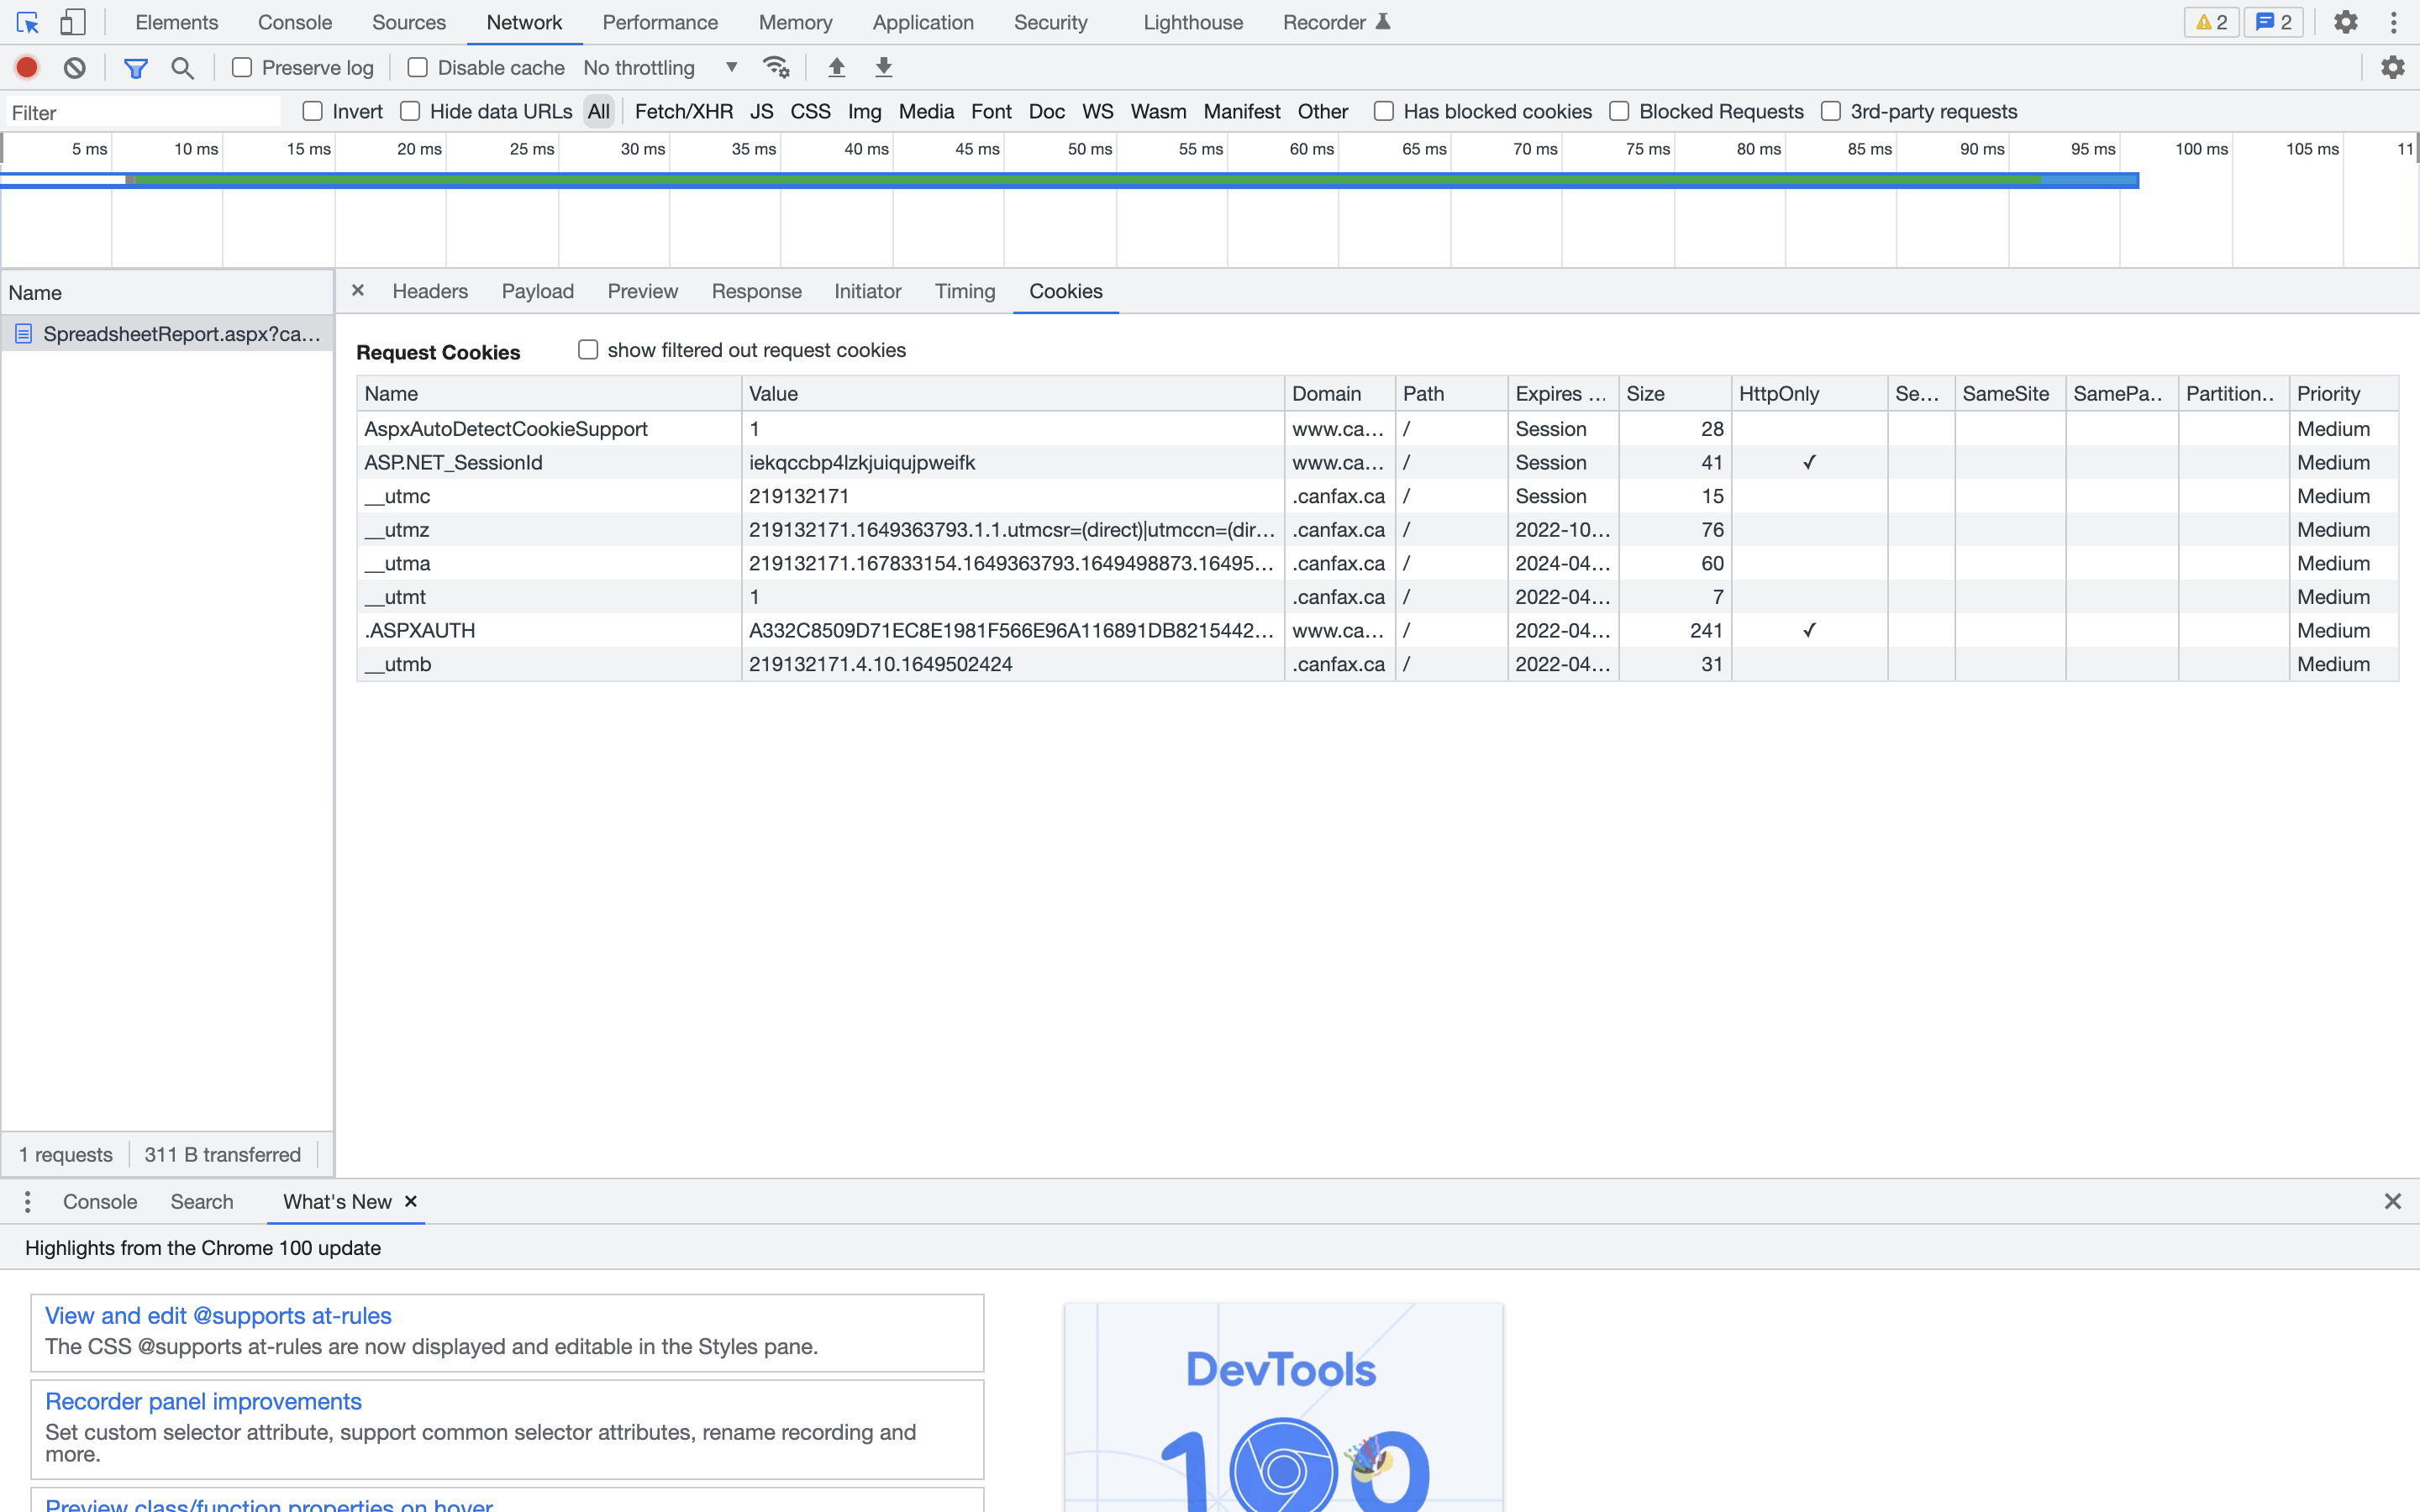2420x1512 pixels.
Task: Open the No throttling dropdown
Action: (x=661, y=67)
